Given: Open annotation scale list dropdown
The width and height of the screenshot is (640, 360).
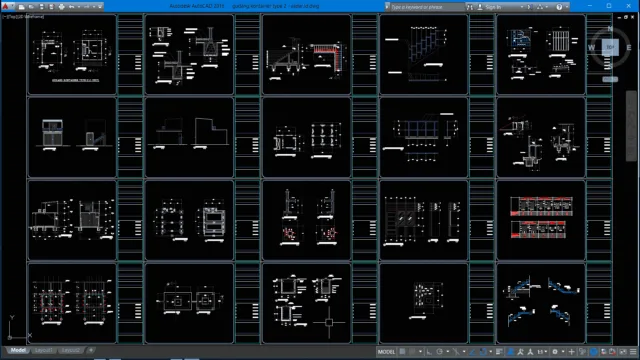Looking at the screenshot, I should tap(546, 351).
